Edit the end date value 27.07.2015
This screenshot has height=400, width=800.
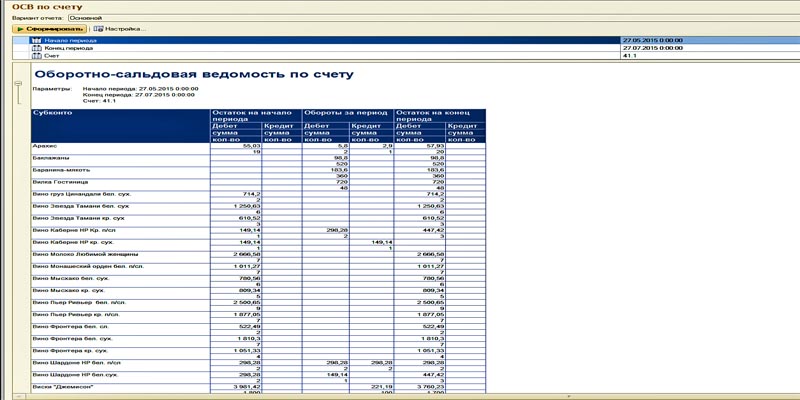point(650,48)
